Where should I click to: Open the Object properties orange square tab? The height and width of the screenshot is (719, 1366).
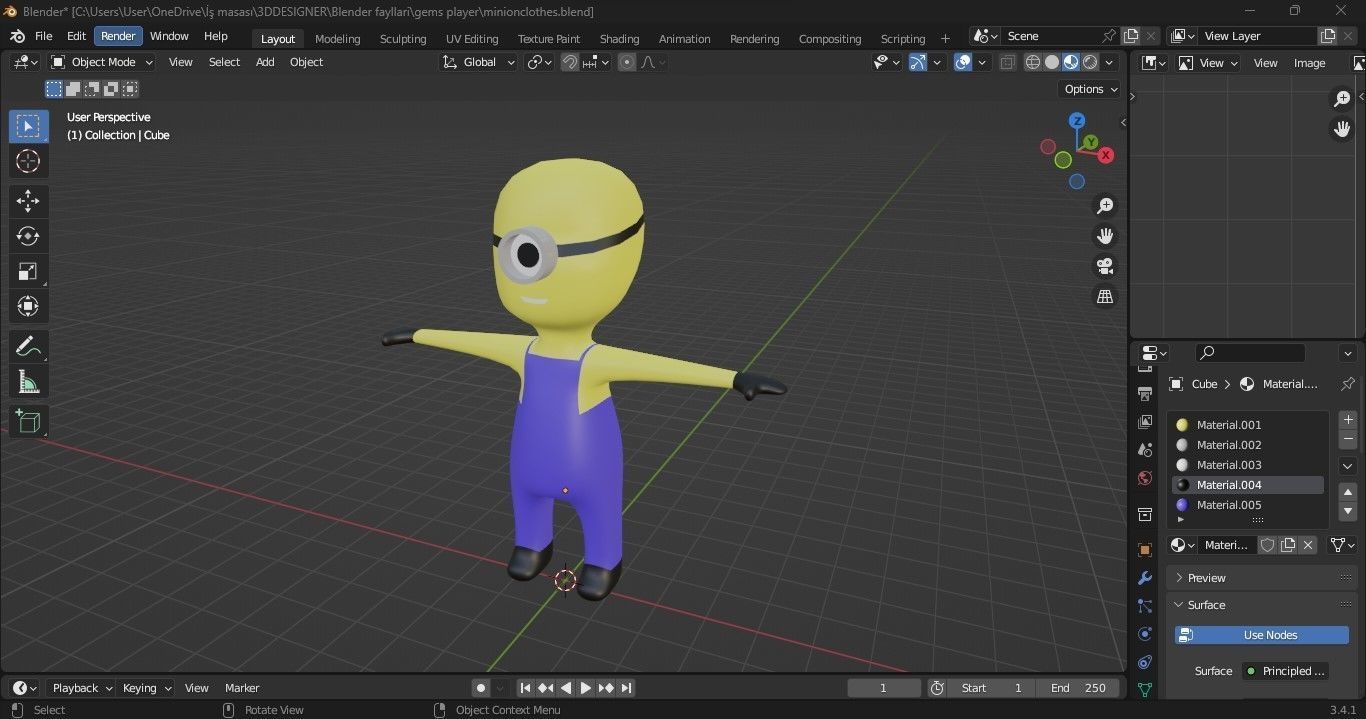[x=1145, y=550]
